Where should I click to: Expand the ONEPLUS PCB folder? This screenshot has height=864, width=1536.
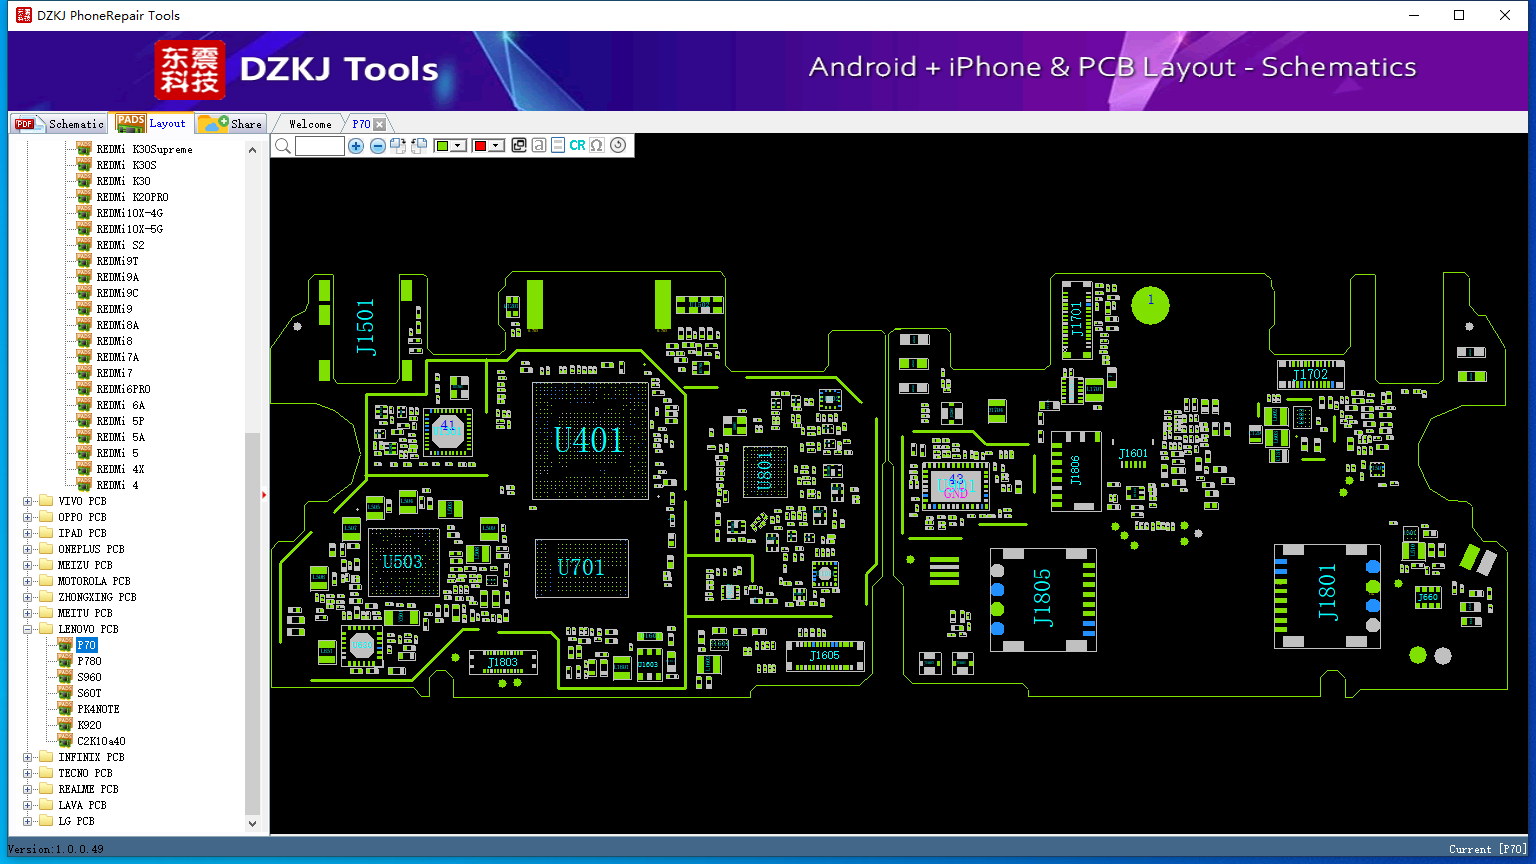[x=28, y=549]
